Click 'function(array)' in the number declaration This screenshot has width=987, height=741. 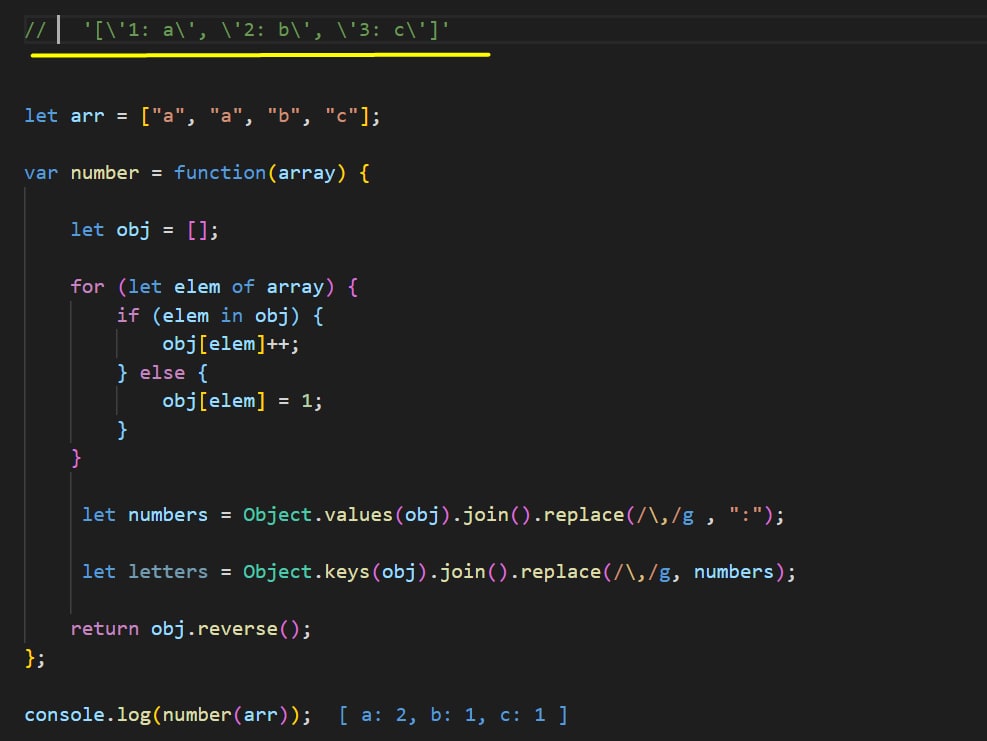[260, 173]
